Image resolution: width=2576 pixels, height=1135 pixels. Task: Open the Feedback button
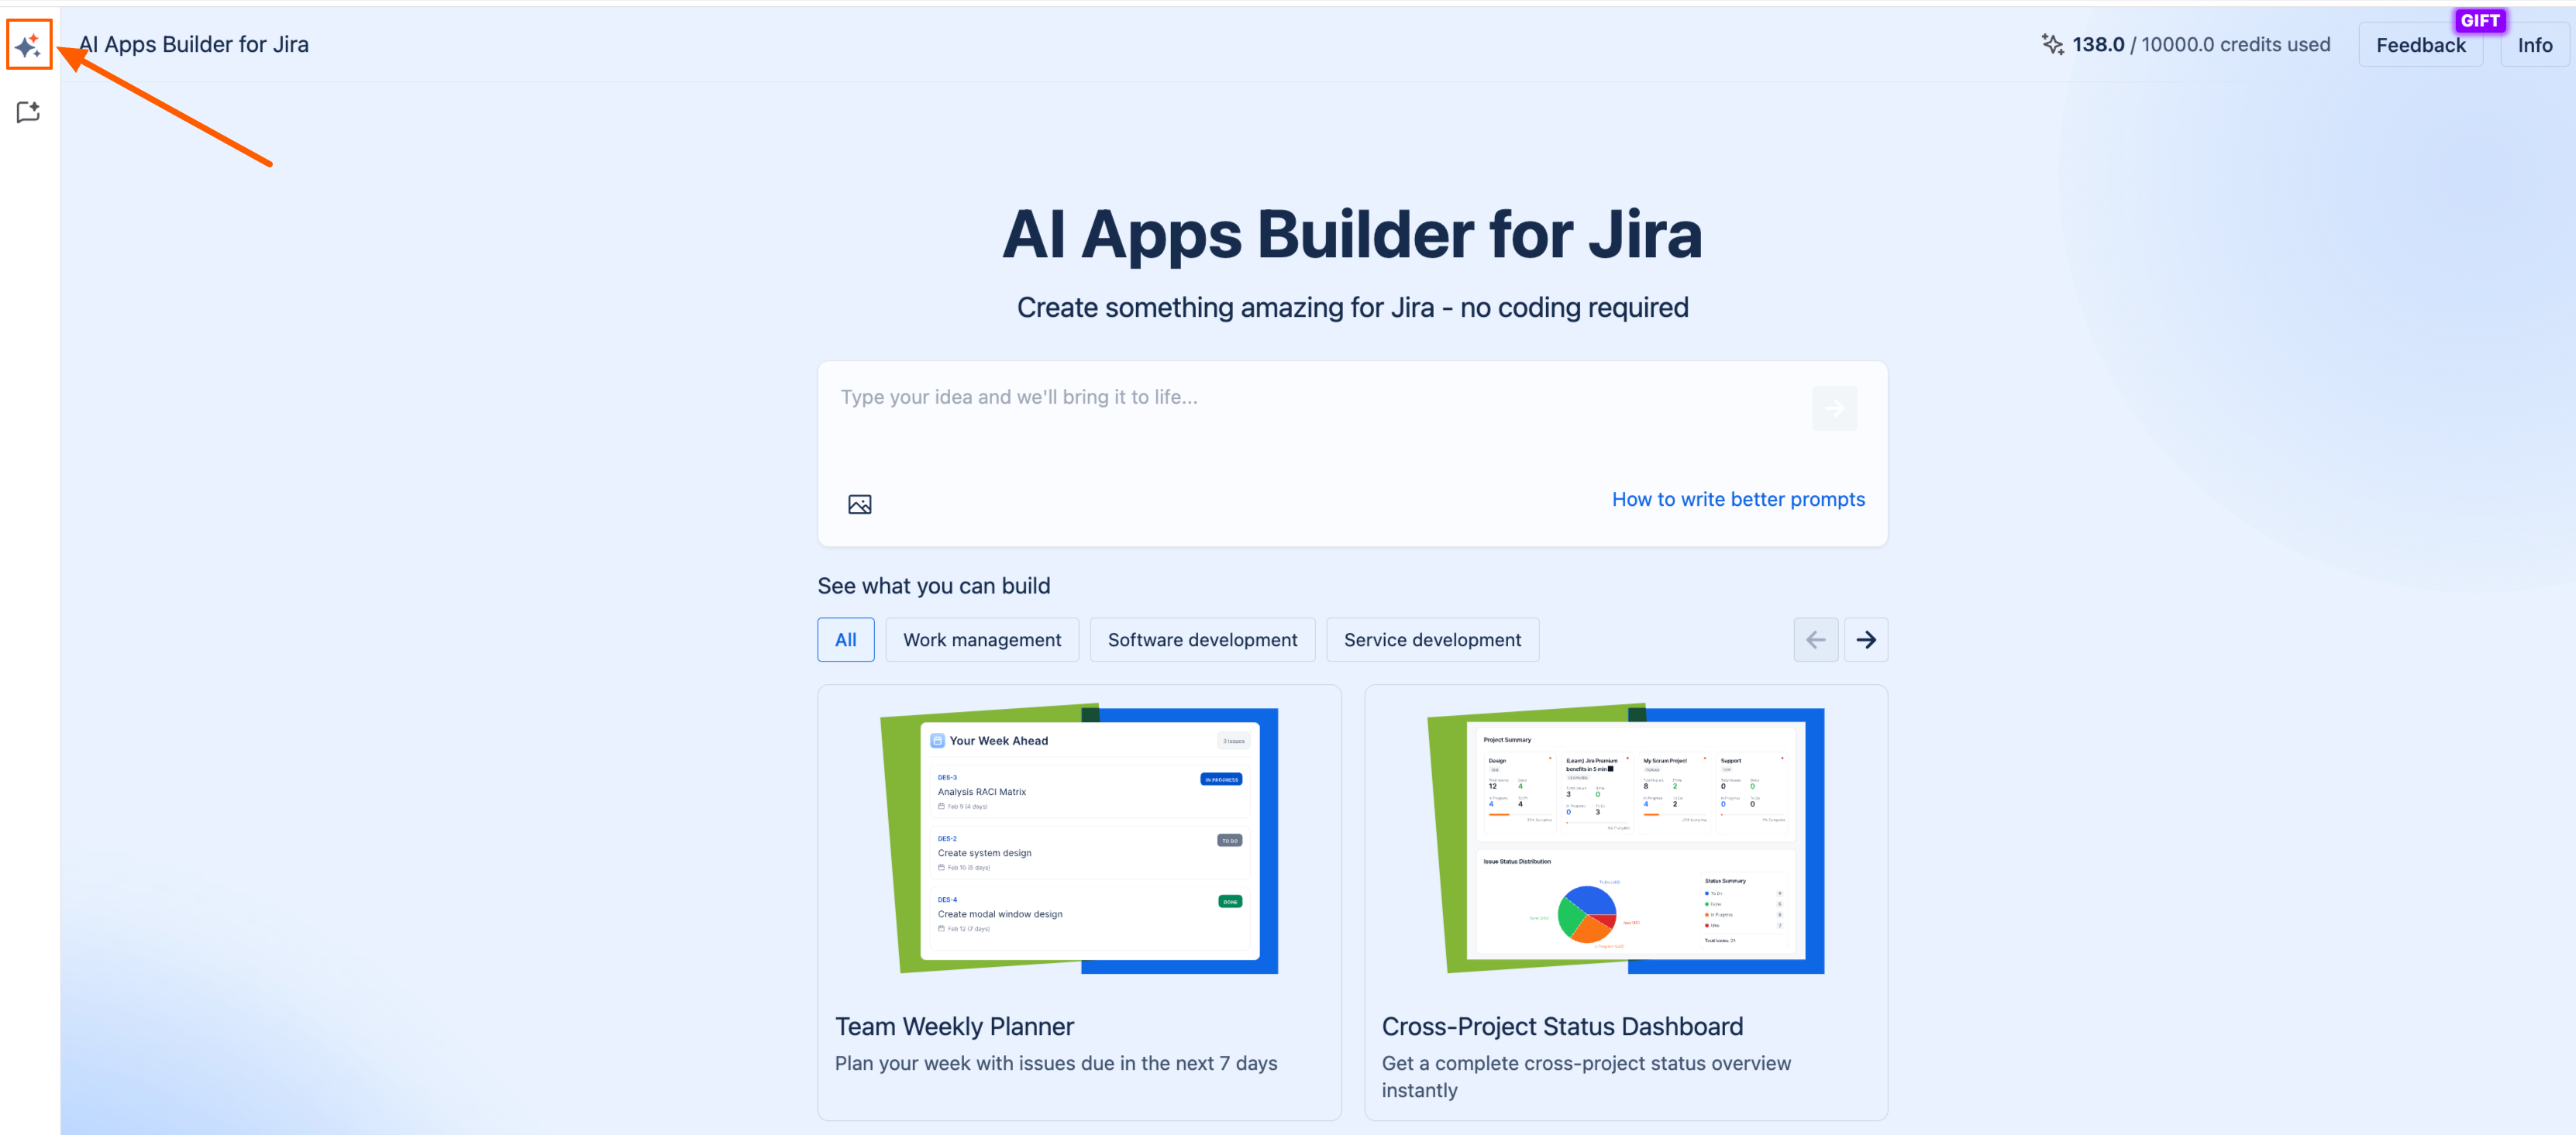point(2420,45)
